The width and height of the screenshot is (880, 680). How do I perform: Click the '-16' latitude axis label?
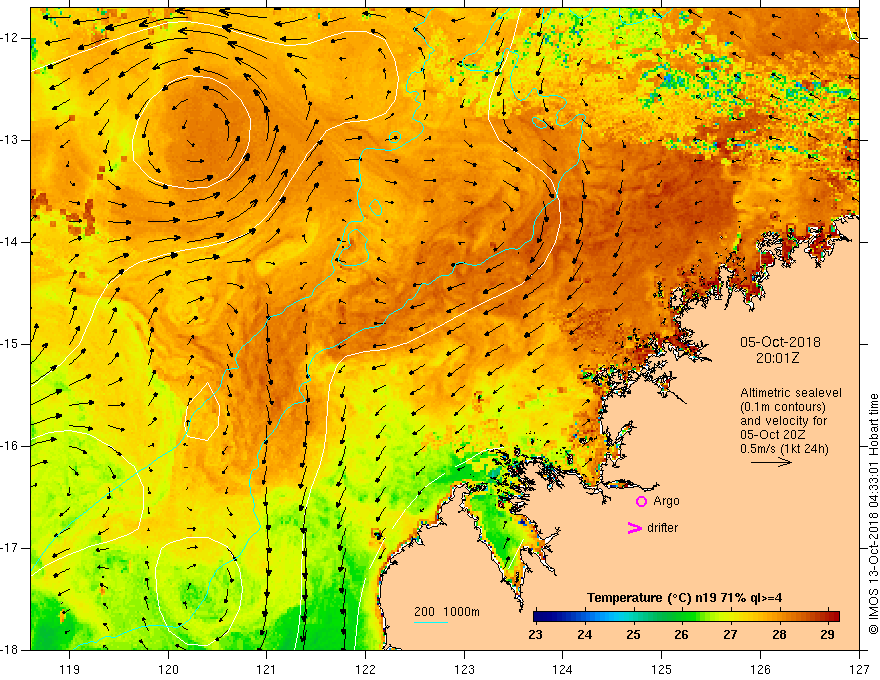tap(11, 446)
